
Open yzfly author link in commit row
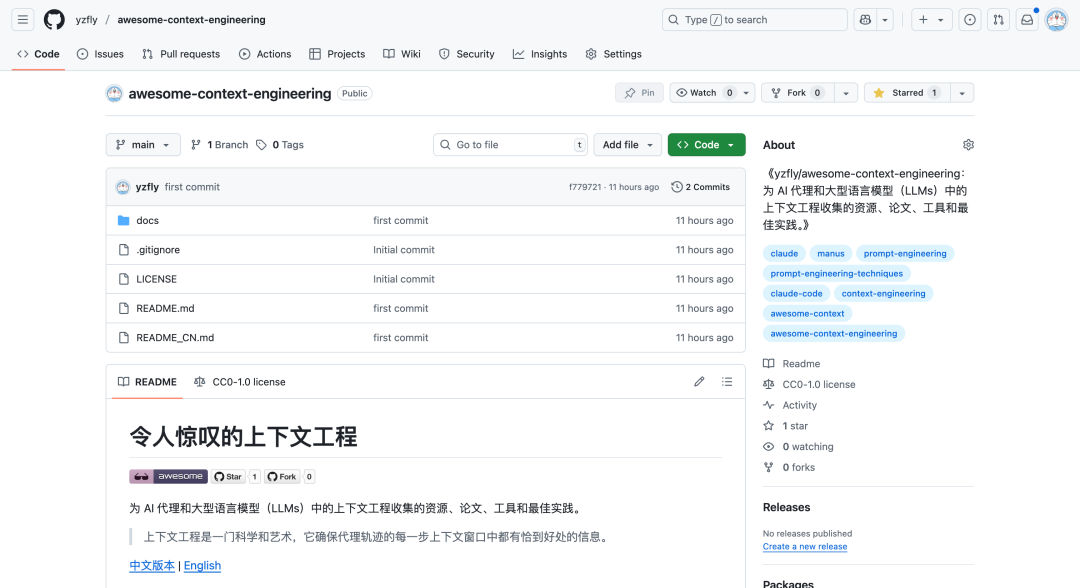click(x=147, y=187)
